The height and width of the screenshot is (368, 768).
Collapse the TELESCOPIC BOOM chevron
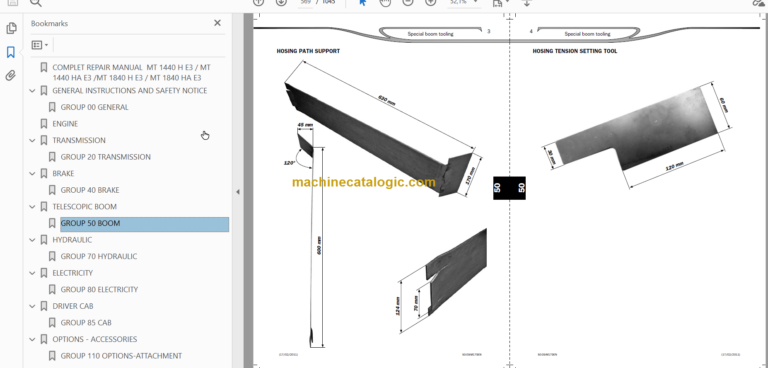(32, 207)
